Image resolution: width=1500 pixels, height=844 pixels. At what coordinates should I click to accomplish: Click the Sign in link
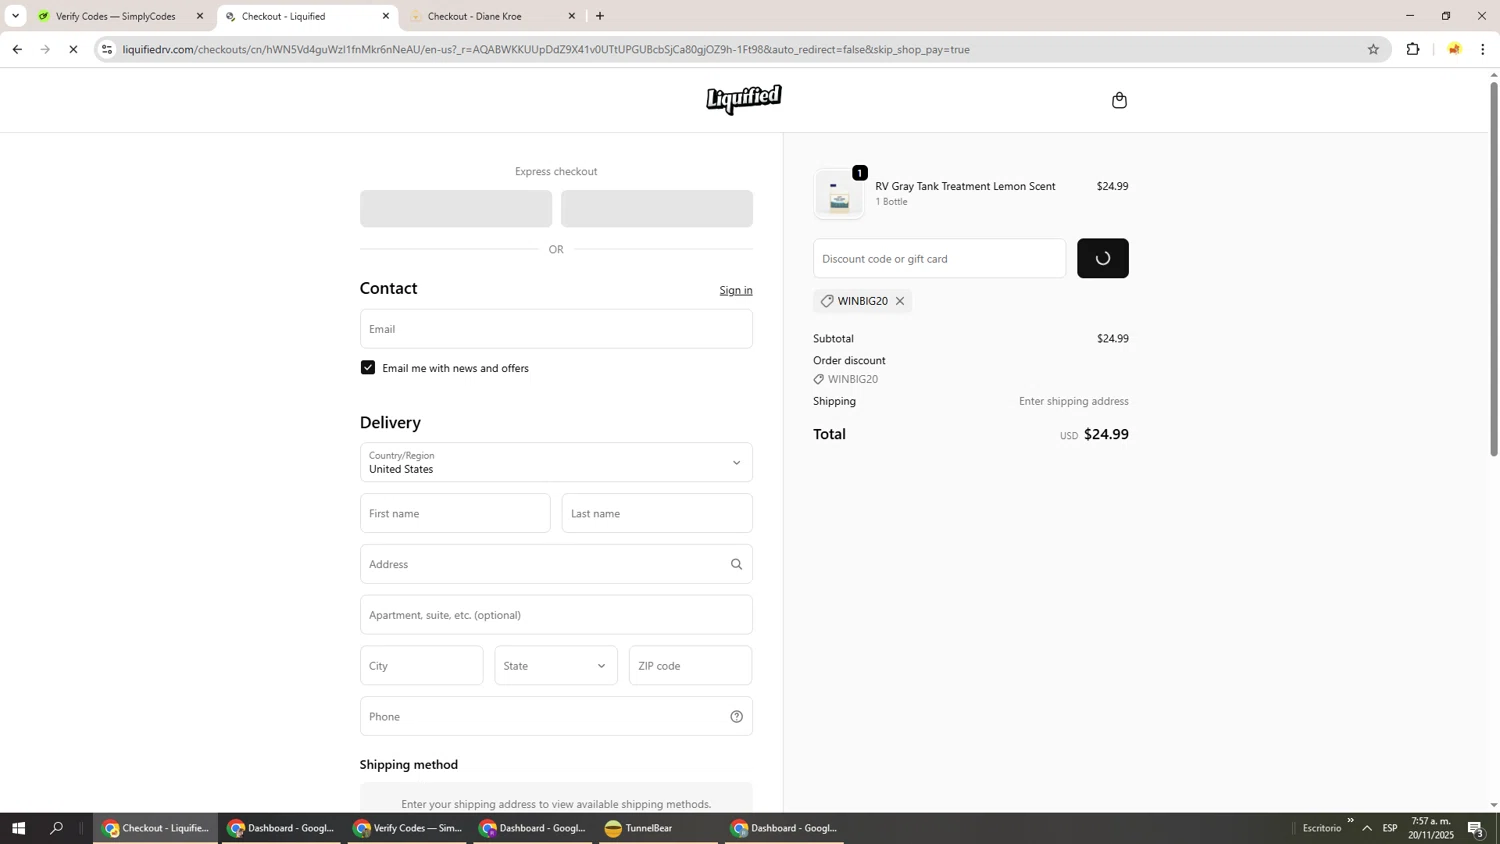(736, 290)
